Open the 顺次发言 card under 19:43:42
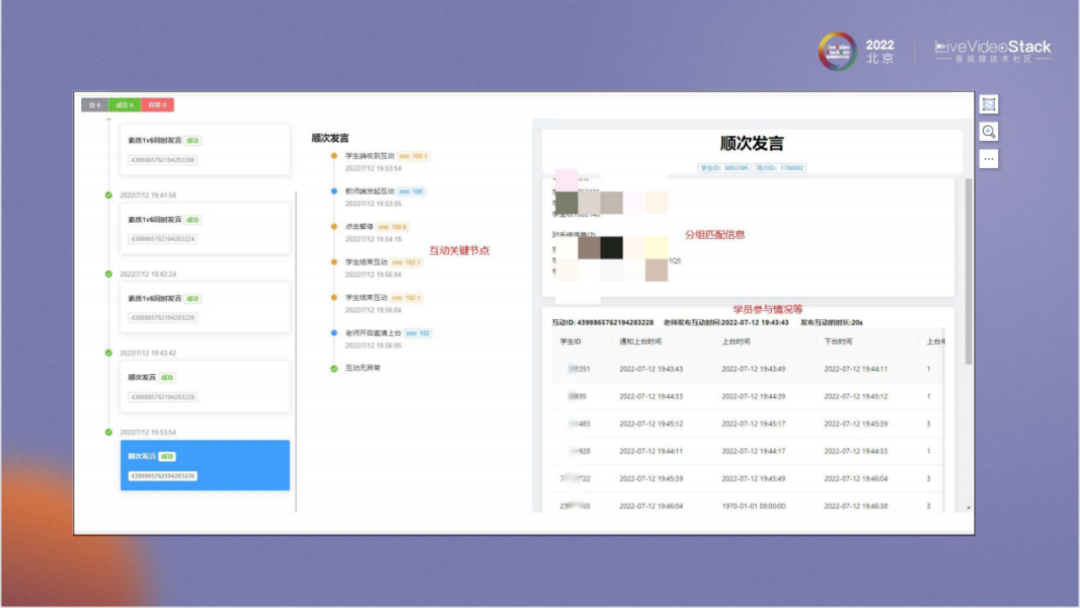The image size is (1080, 608). 205,386
